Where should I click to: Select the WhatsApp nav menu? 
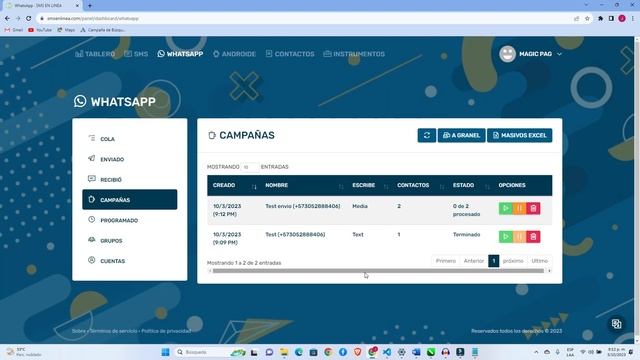coord(180,54)
